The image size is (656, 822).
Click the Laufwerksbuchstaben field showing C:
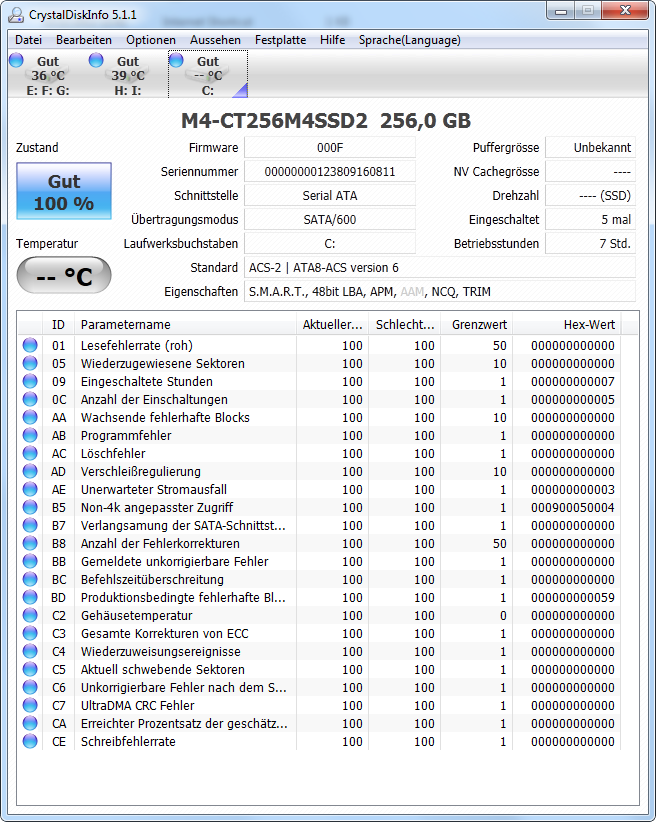point(330,243)
